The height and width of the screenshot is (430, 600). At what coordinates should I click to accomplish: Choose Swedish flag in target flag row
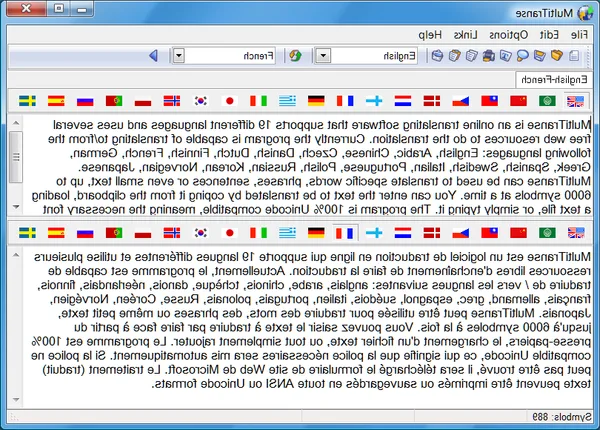coord(27,233)
